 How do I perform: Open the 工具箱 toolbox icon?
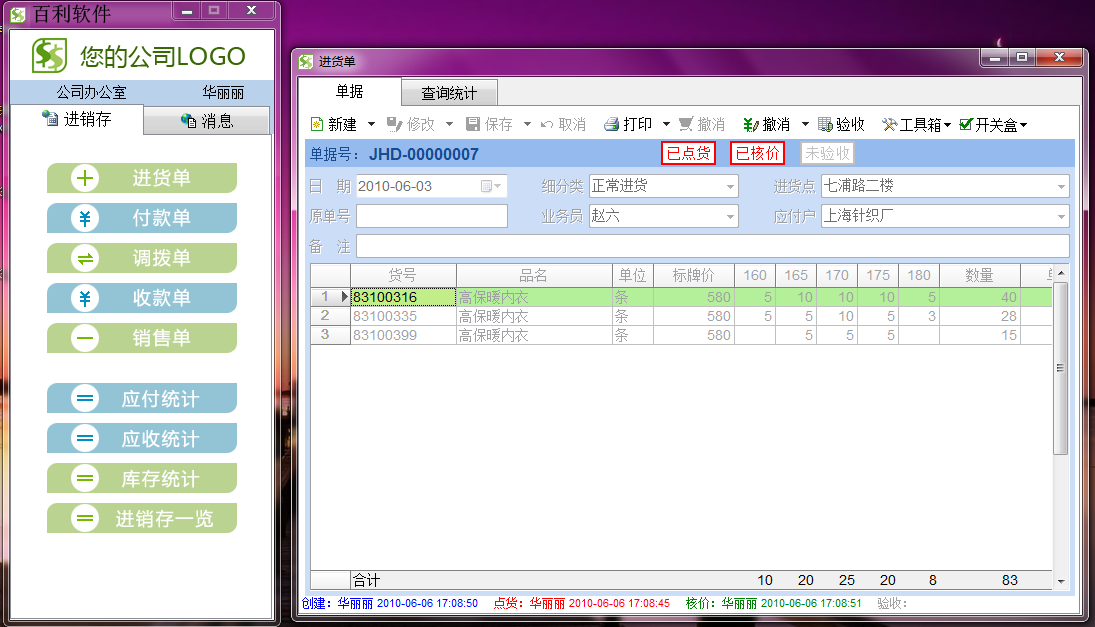pyautogui.click(x=889, y=125)
